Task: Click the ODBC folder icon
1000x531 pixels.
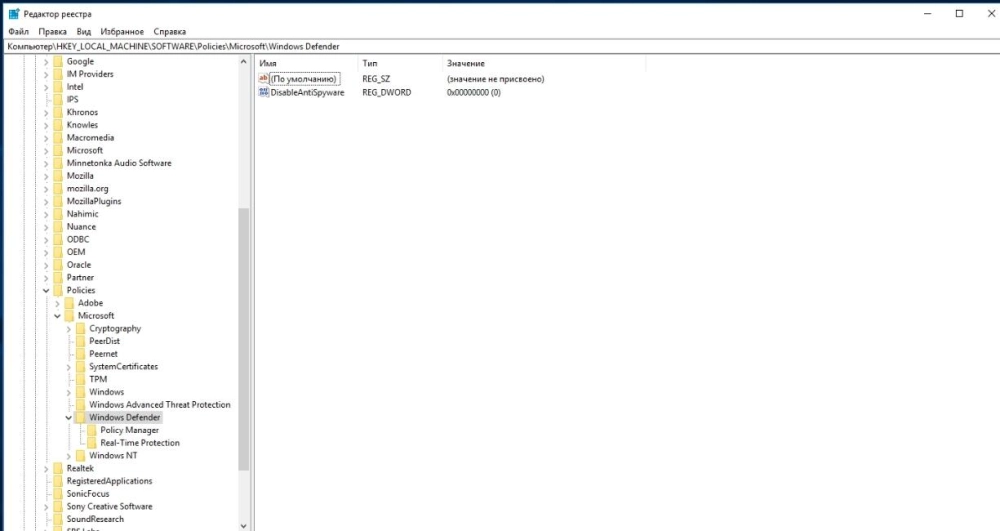Action: point(58,240)
